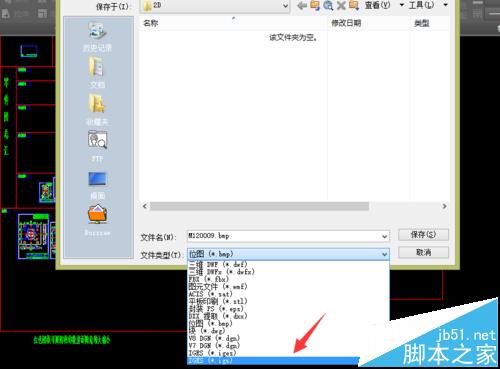Open the Buzzsaw location shortcut
500x369 pixels.
coord(97,220)
